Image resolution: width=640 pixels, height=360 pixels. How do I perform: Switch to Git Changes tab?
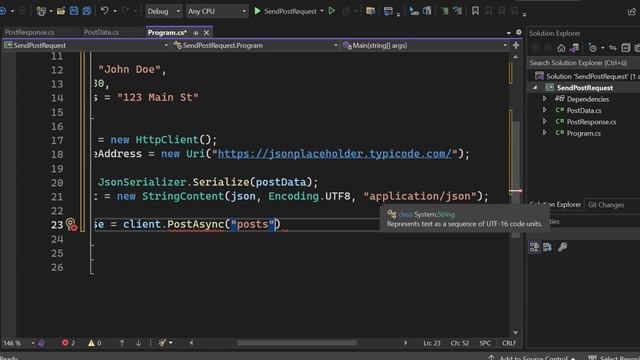[606, 205]
